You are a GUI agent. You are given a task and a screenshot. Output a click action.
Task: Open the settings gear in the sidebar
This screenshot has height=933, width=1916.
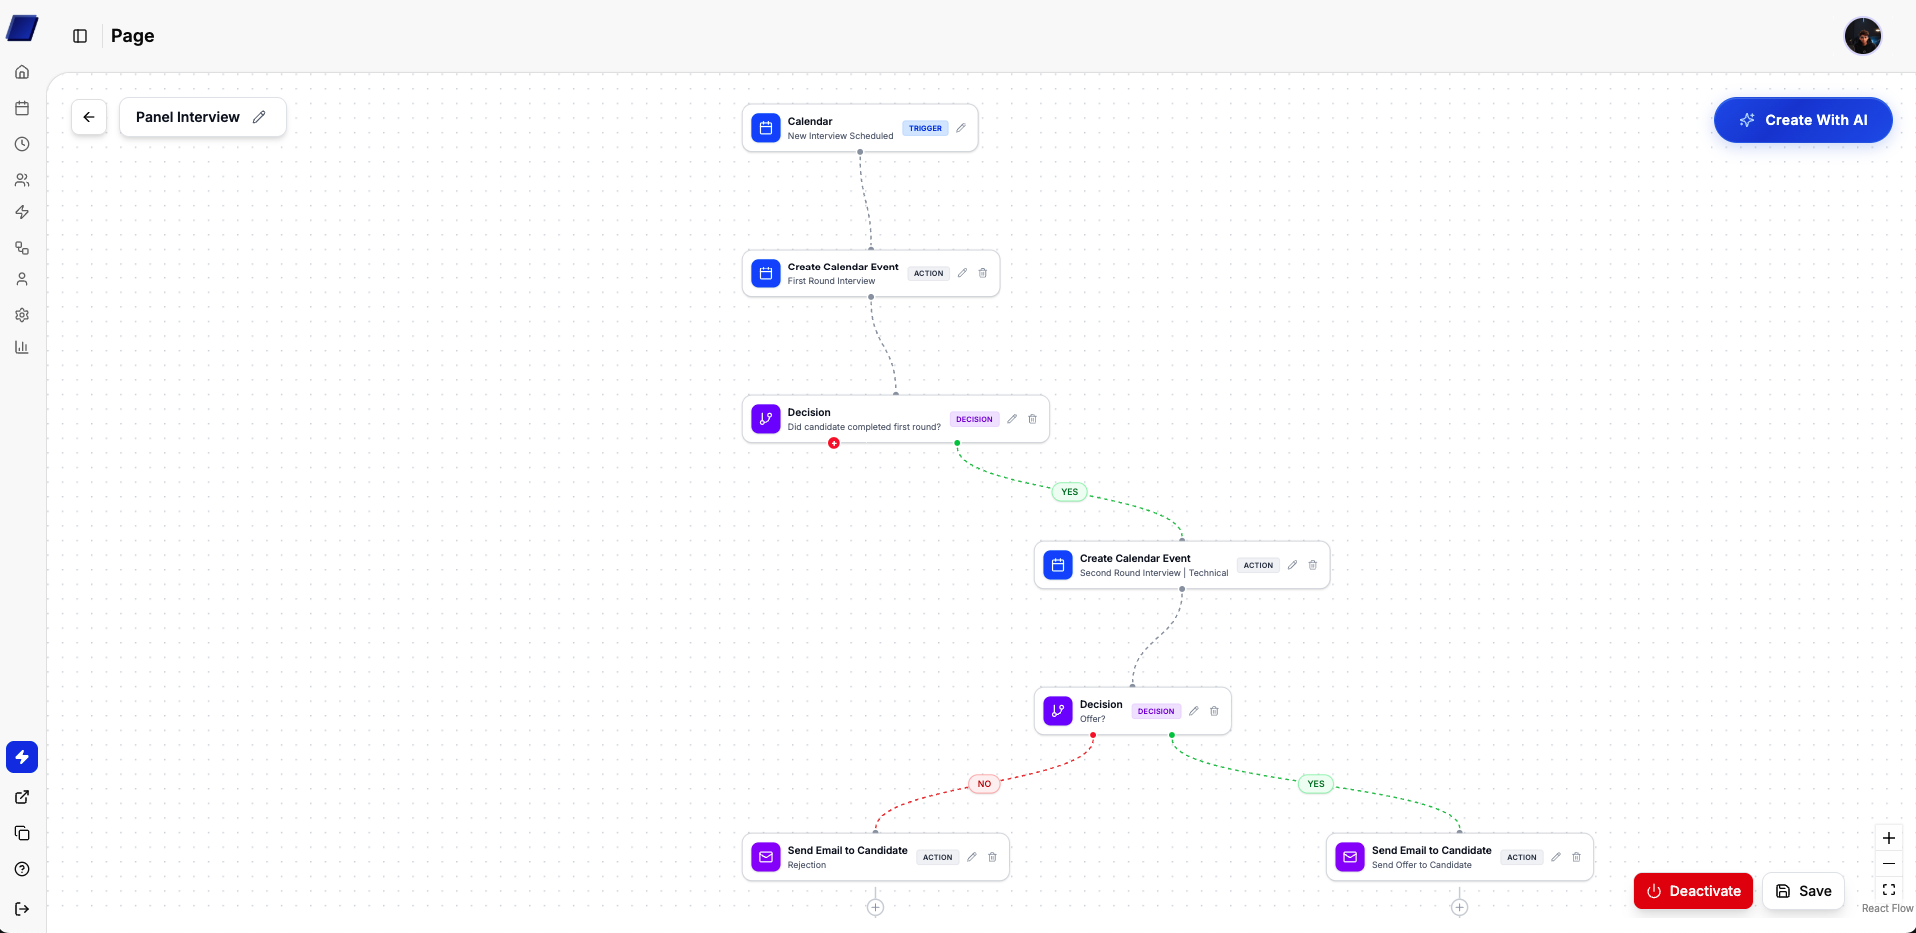click(22, 315)
